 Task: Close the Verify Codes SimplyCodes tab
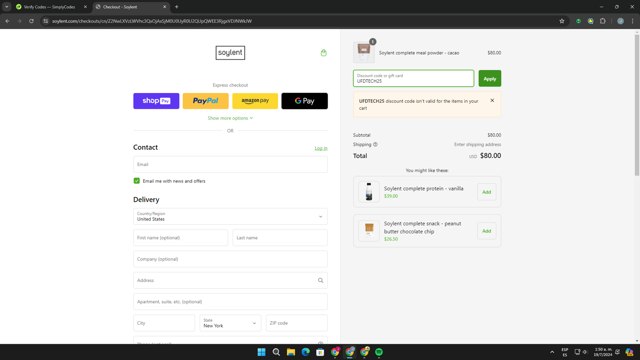[85, 7]
